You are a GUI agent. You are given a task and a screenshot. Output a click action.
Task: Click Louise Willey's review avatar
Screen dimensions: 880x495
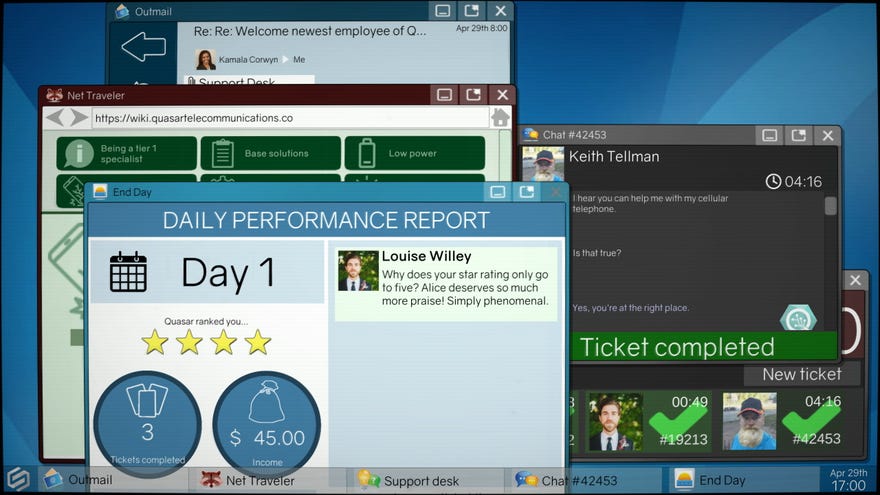point(358,271)
